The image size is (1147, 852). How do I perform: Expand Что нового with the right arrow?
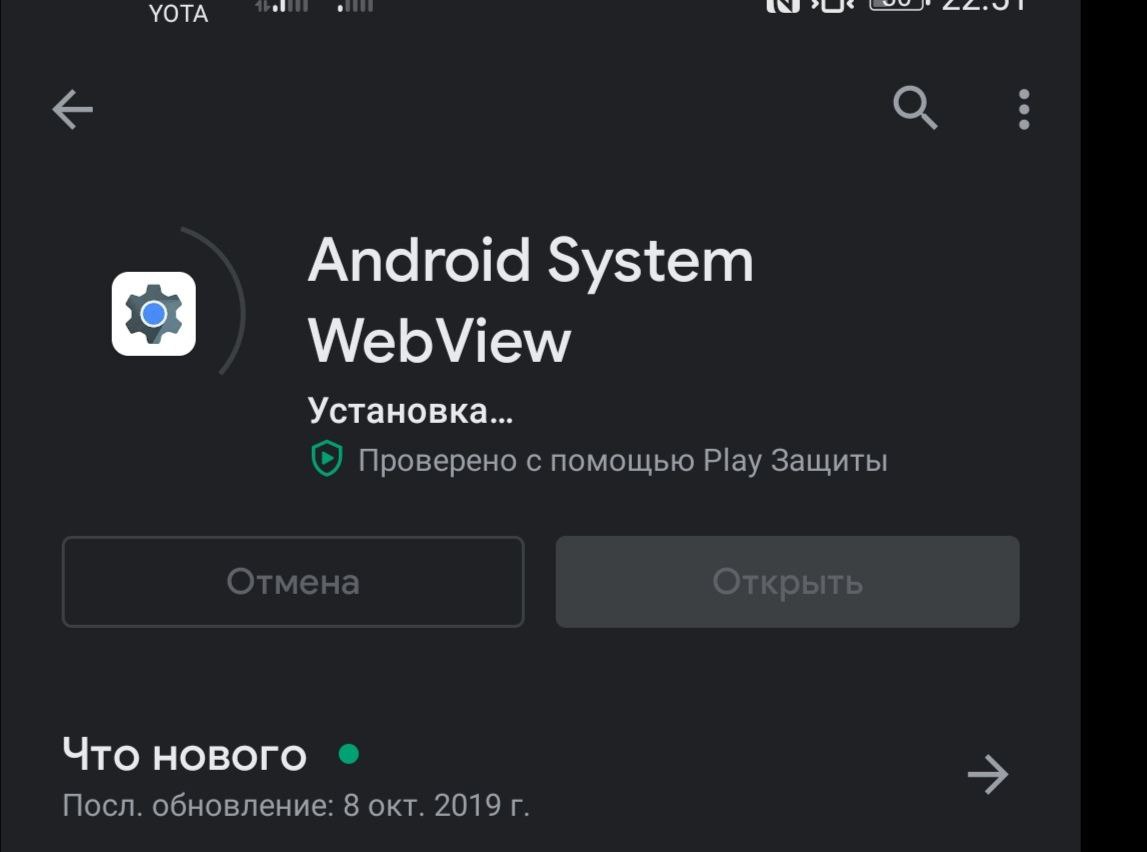click(988, 774)
